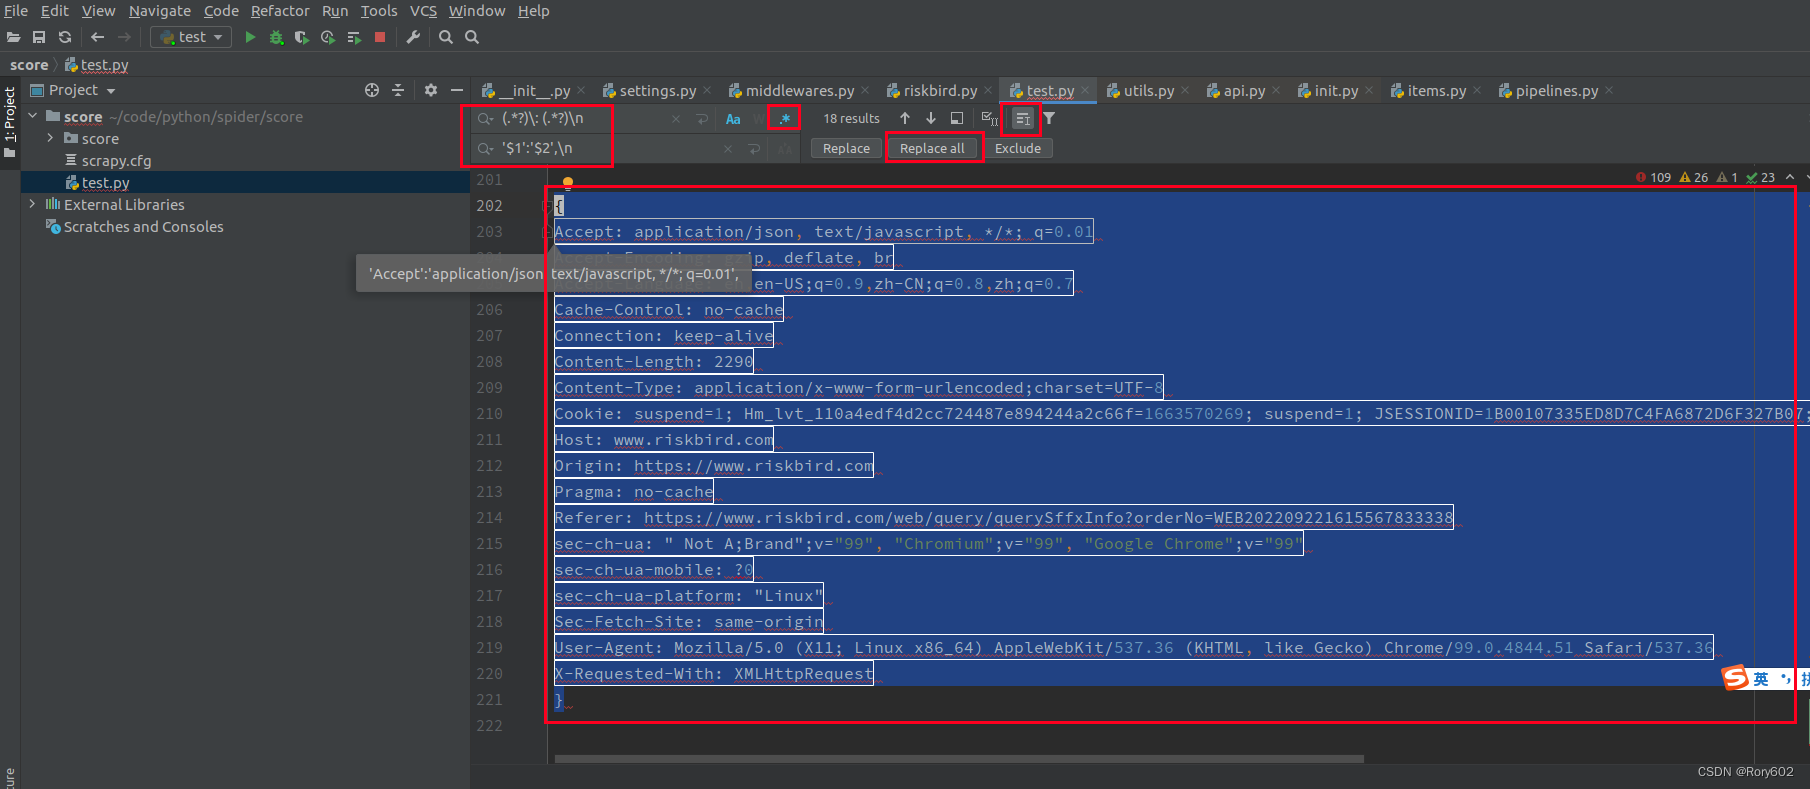The image size is (1810, 789).
Task: Open Project panel gear options
Action: point(431,90)
